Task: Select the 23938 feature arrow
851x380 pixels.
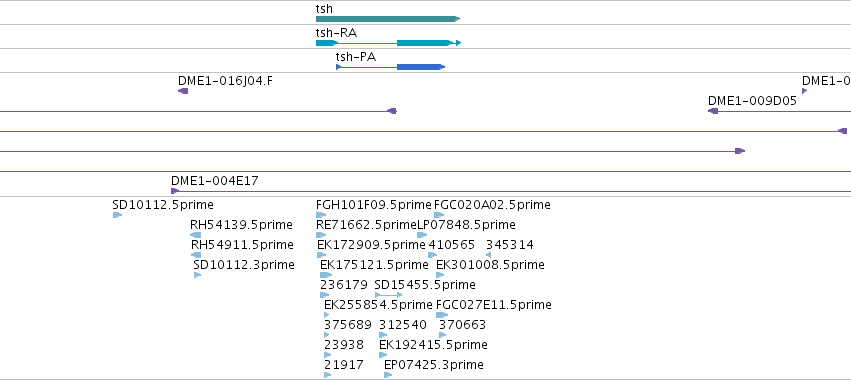Action: pos(327,355)
